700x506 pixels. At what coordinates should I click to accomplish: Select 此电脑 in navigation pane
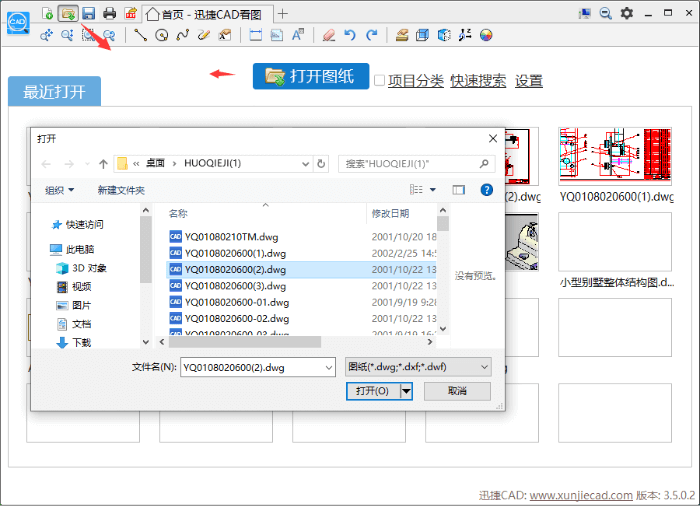coord(72,249)
